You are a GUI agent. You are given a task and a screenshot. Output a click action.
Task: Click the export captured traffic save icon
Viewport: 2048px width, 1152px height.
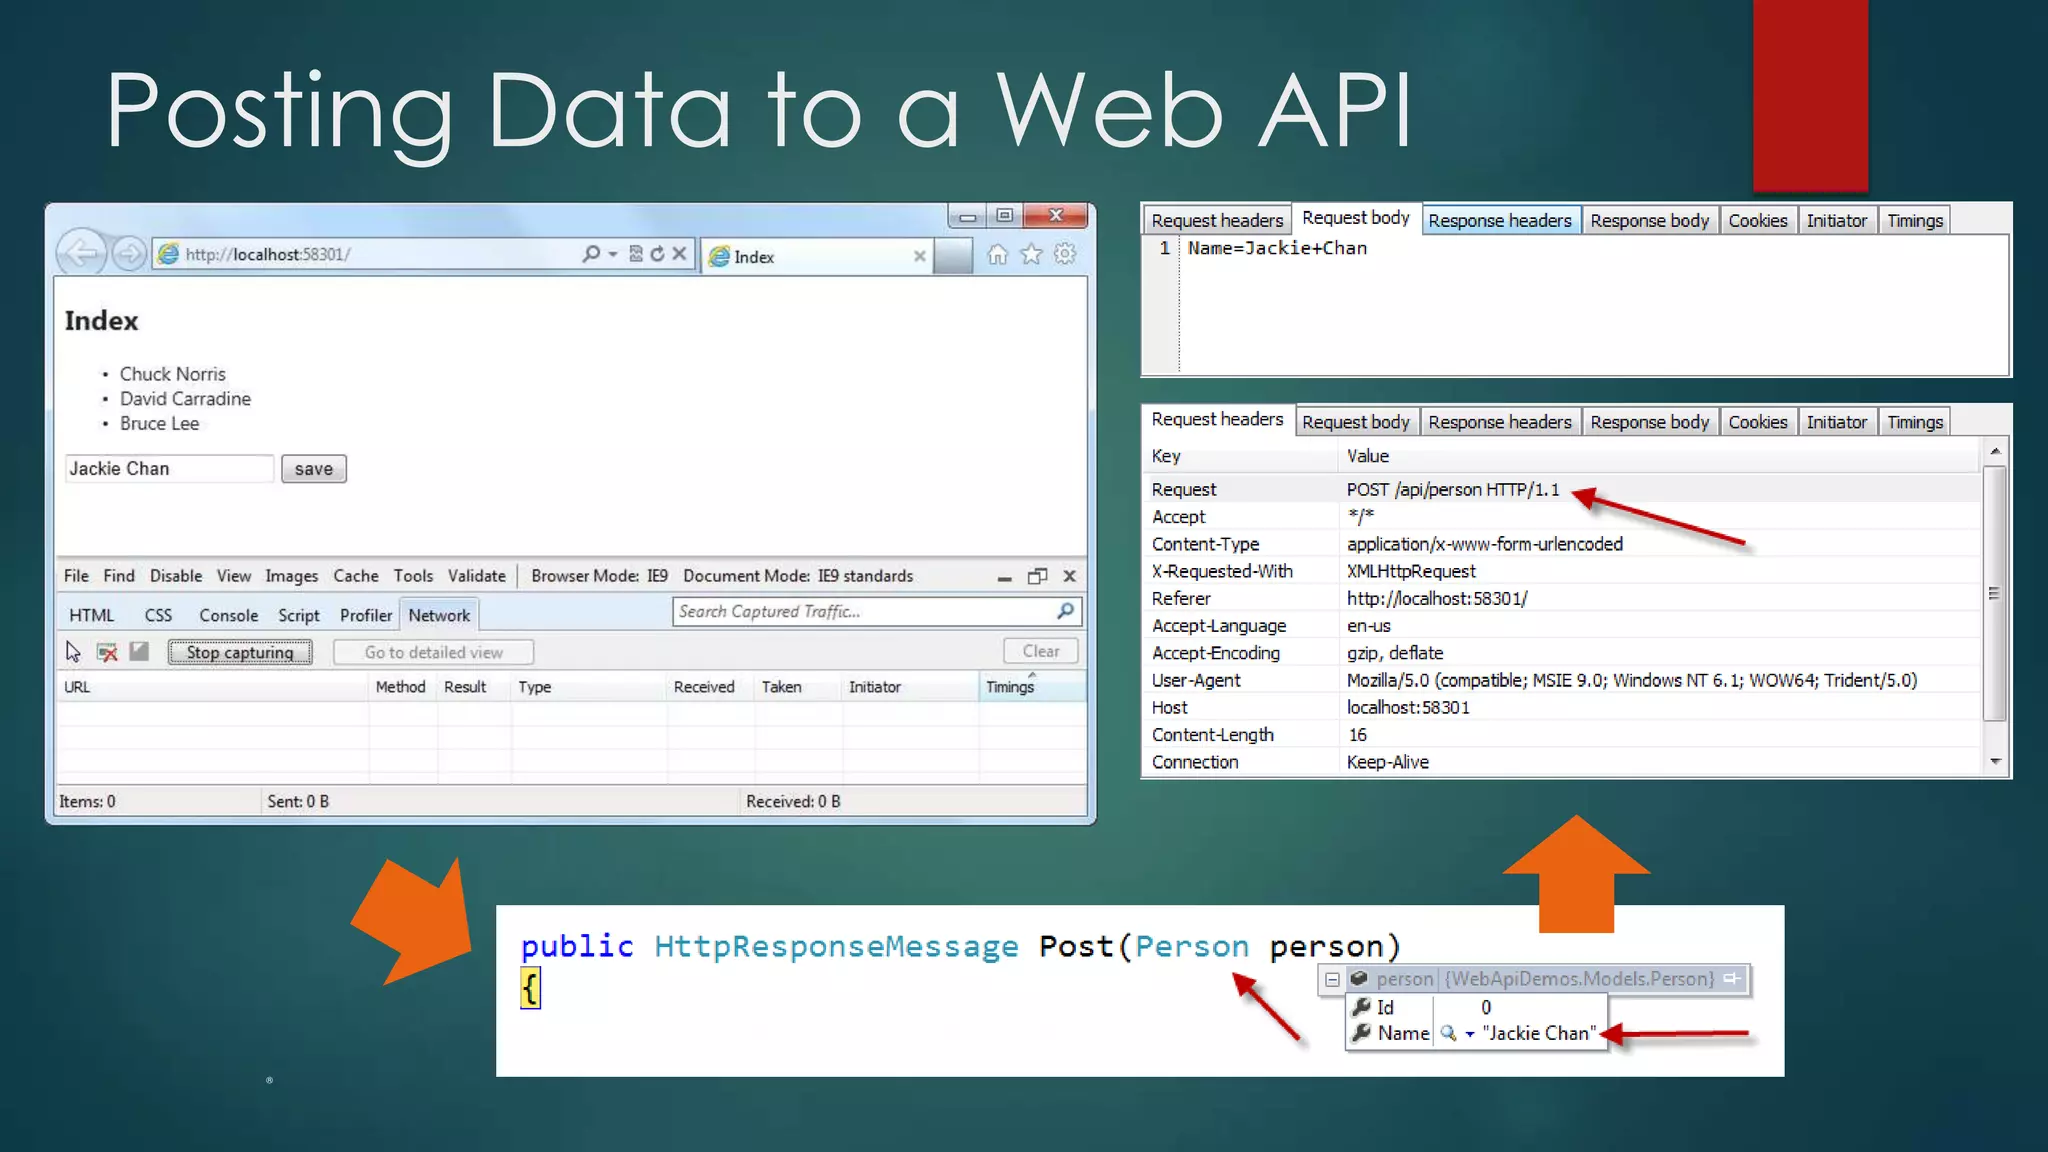pyautogui.click(x=139, y=652)
